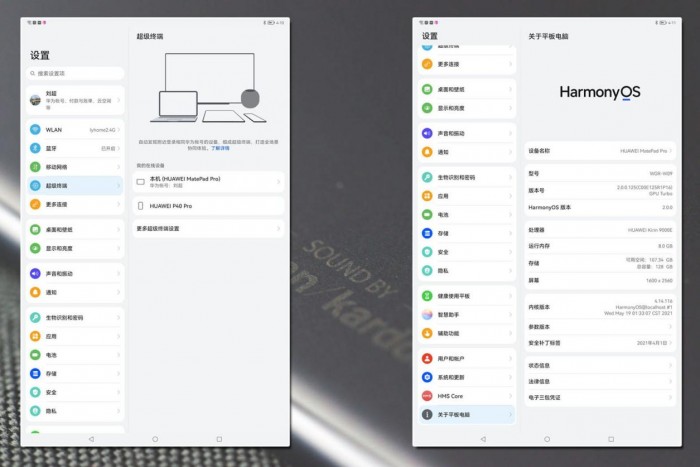Tap 用户和帐户 red person icon
This screenshot has height=467, width=700.
tap(427, 358)
